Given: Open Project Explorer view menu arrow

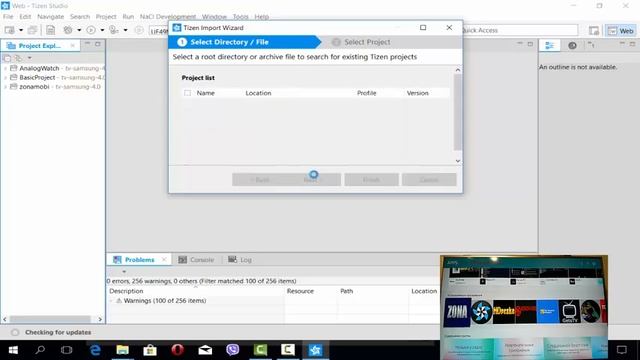Looking at the screenshot, I should pyautogui.click(x=29, y=58).
